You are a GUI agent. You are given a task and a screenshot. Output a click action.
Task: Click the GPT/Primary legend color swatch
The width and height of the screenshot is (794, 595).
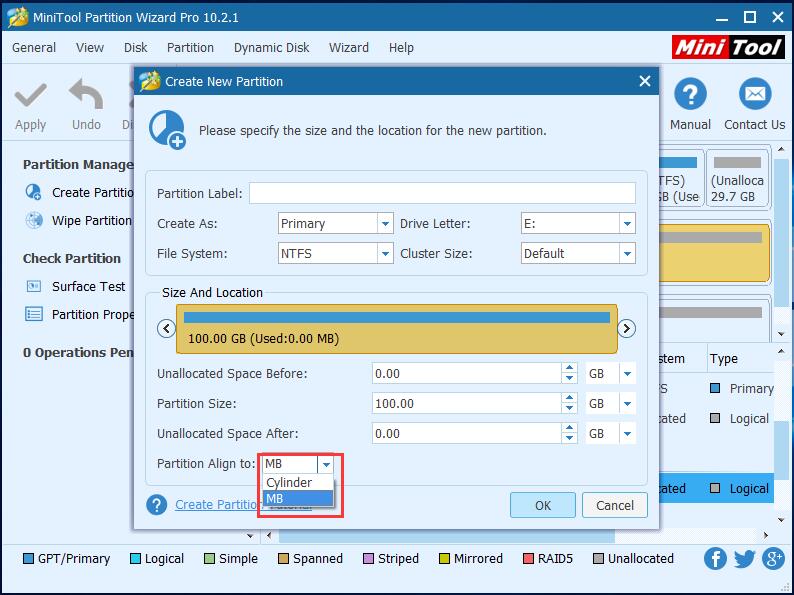[28, 559]
